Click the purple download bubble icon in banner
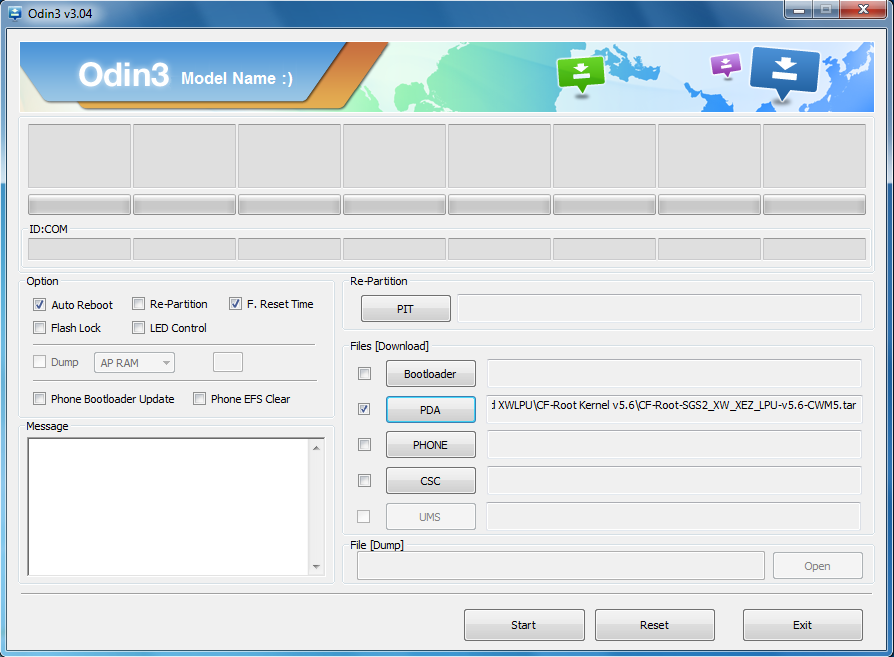Image resolution: width=894 pixels, height=657 pixels. 725,66
